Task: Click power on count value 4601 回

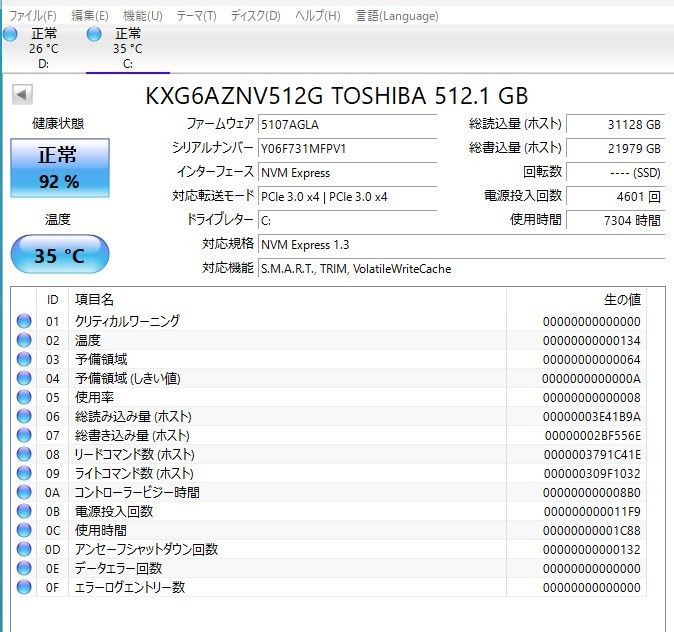Action: [x=616, y=197]
